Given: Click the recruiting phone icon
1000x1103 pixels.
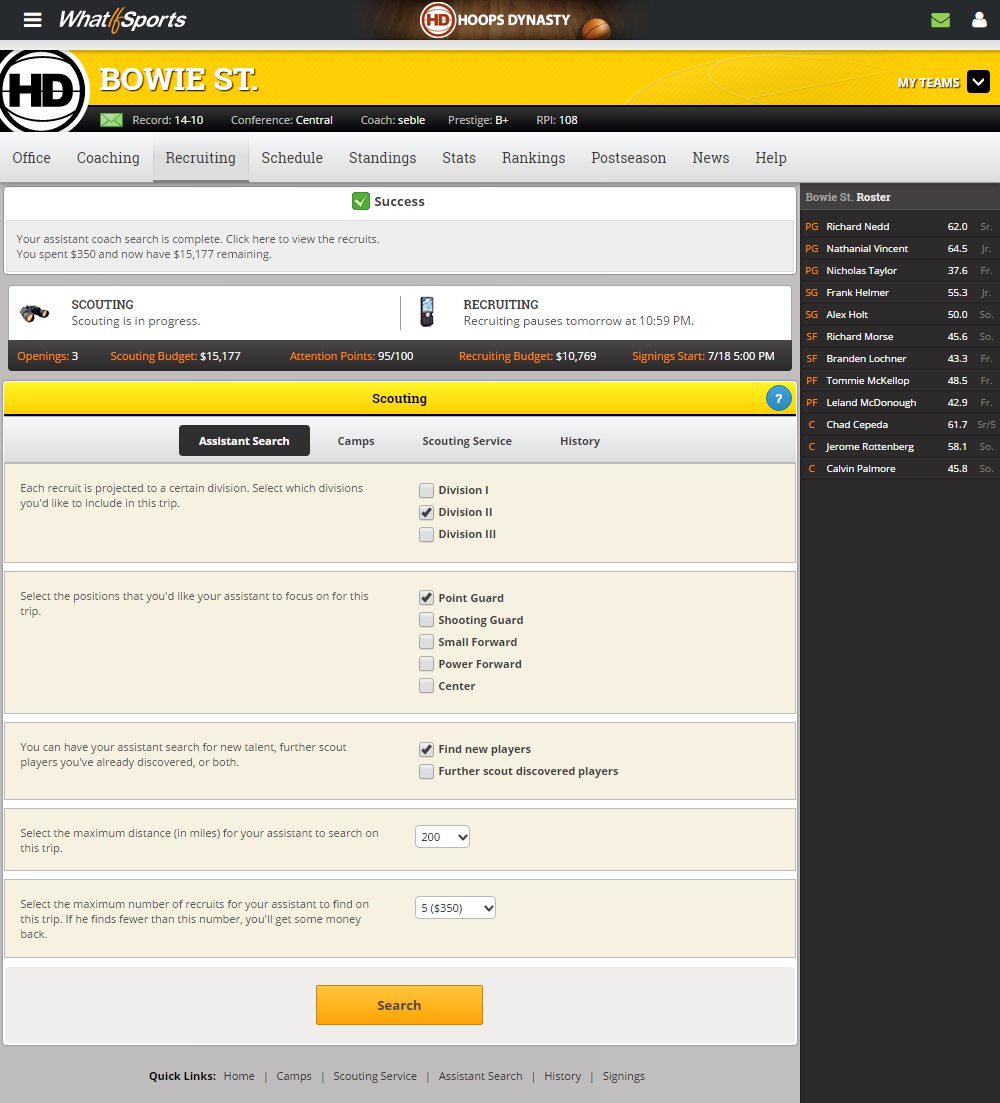Looking at the screenshot, I should pyautogui.click(x=427, y=312).
